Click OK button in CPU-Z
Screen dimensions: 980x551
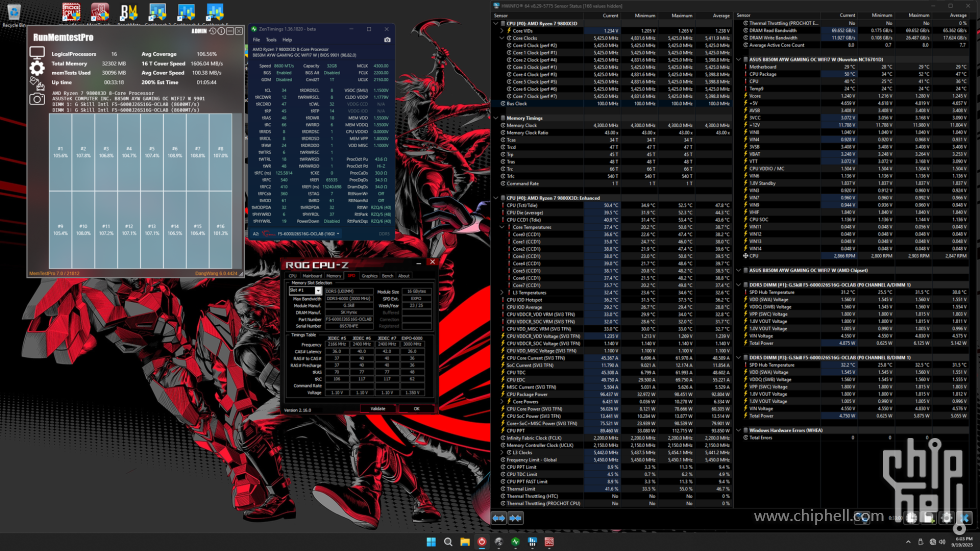click(416, 409)
